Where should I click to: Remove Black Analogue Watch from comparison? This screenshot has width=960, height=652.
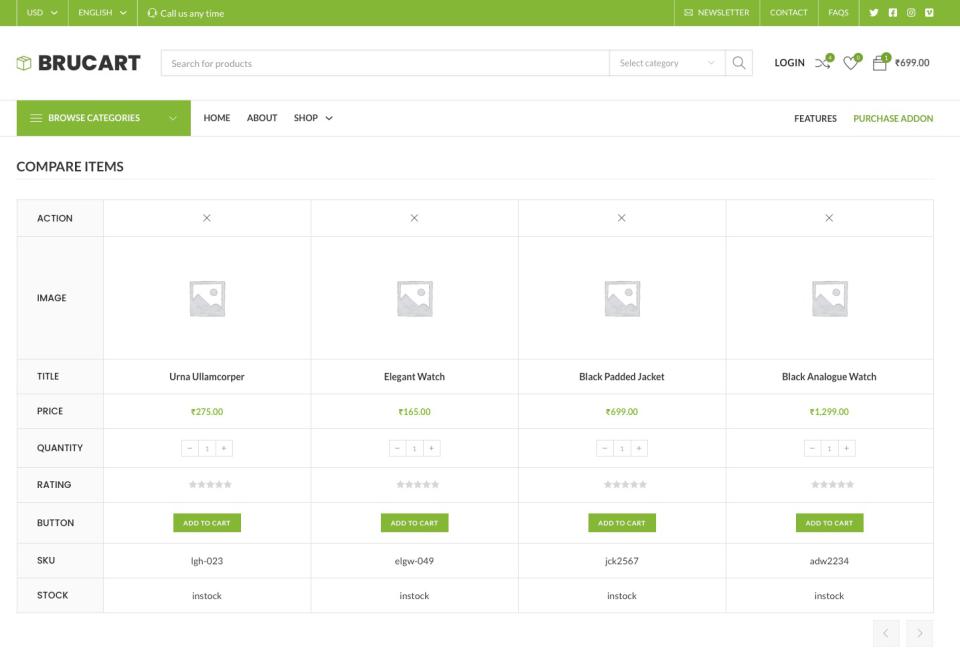[x=829, y=218]
